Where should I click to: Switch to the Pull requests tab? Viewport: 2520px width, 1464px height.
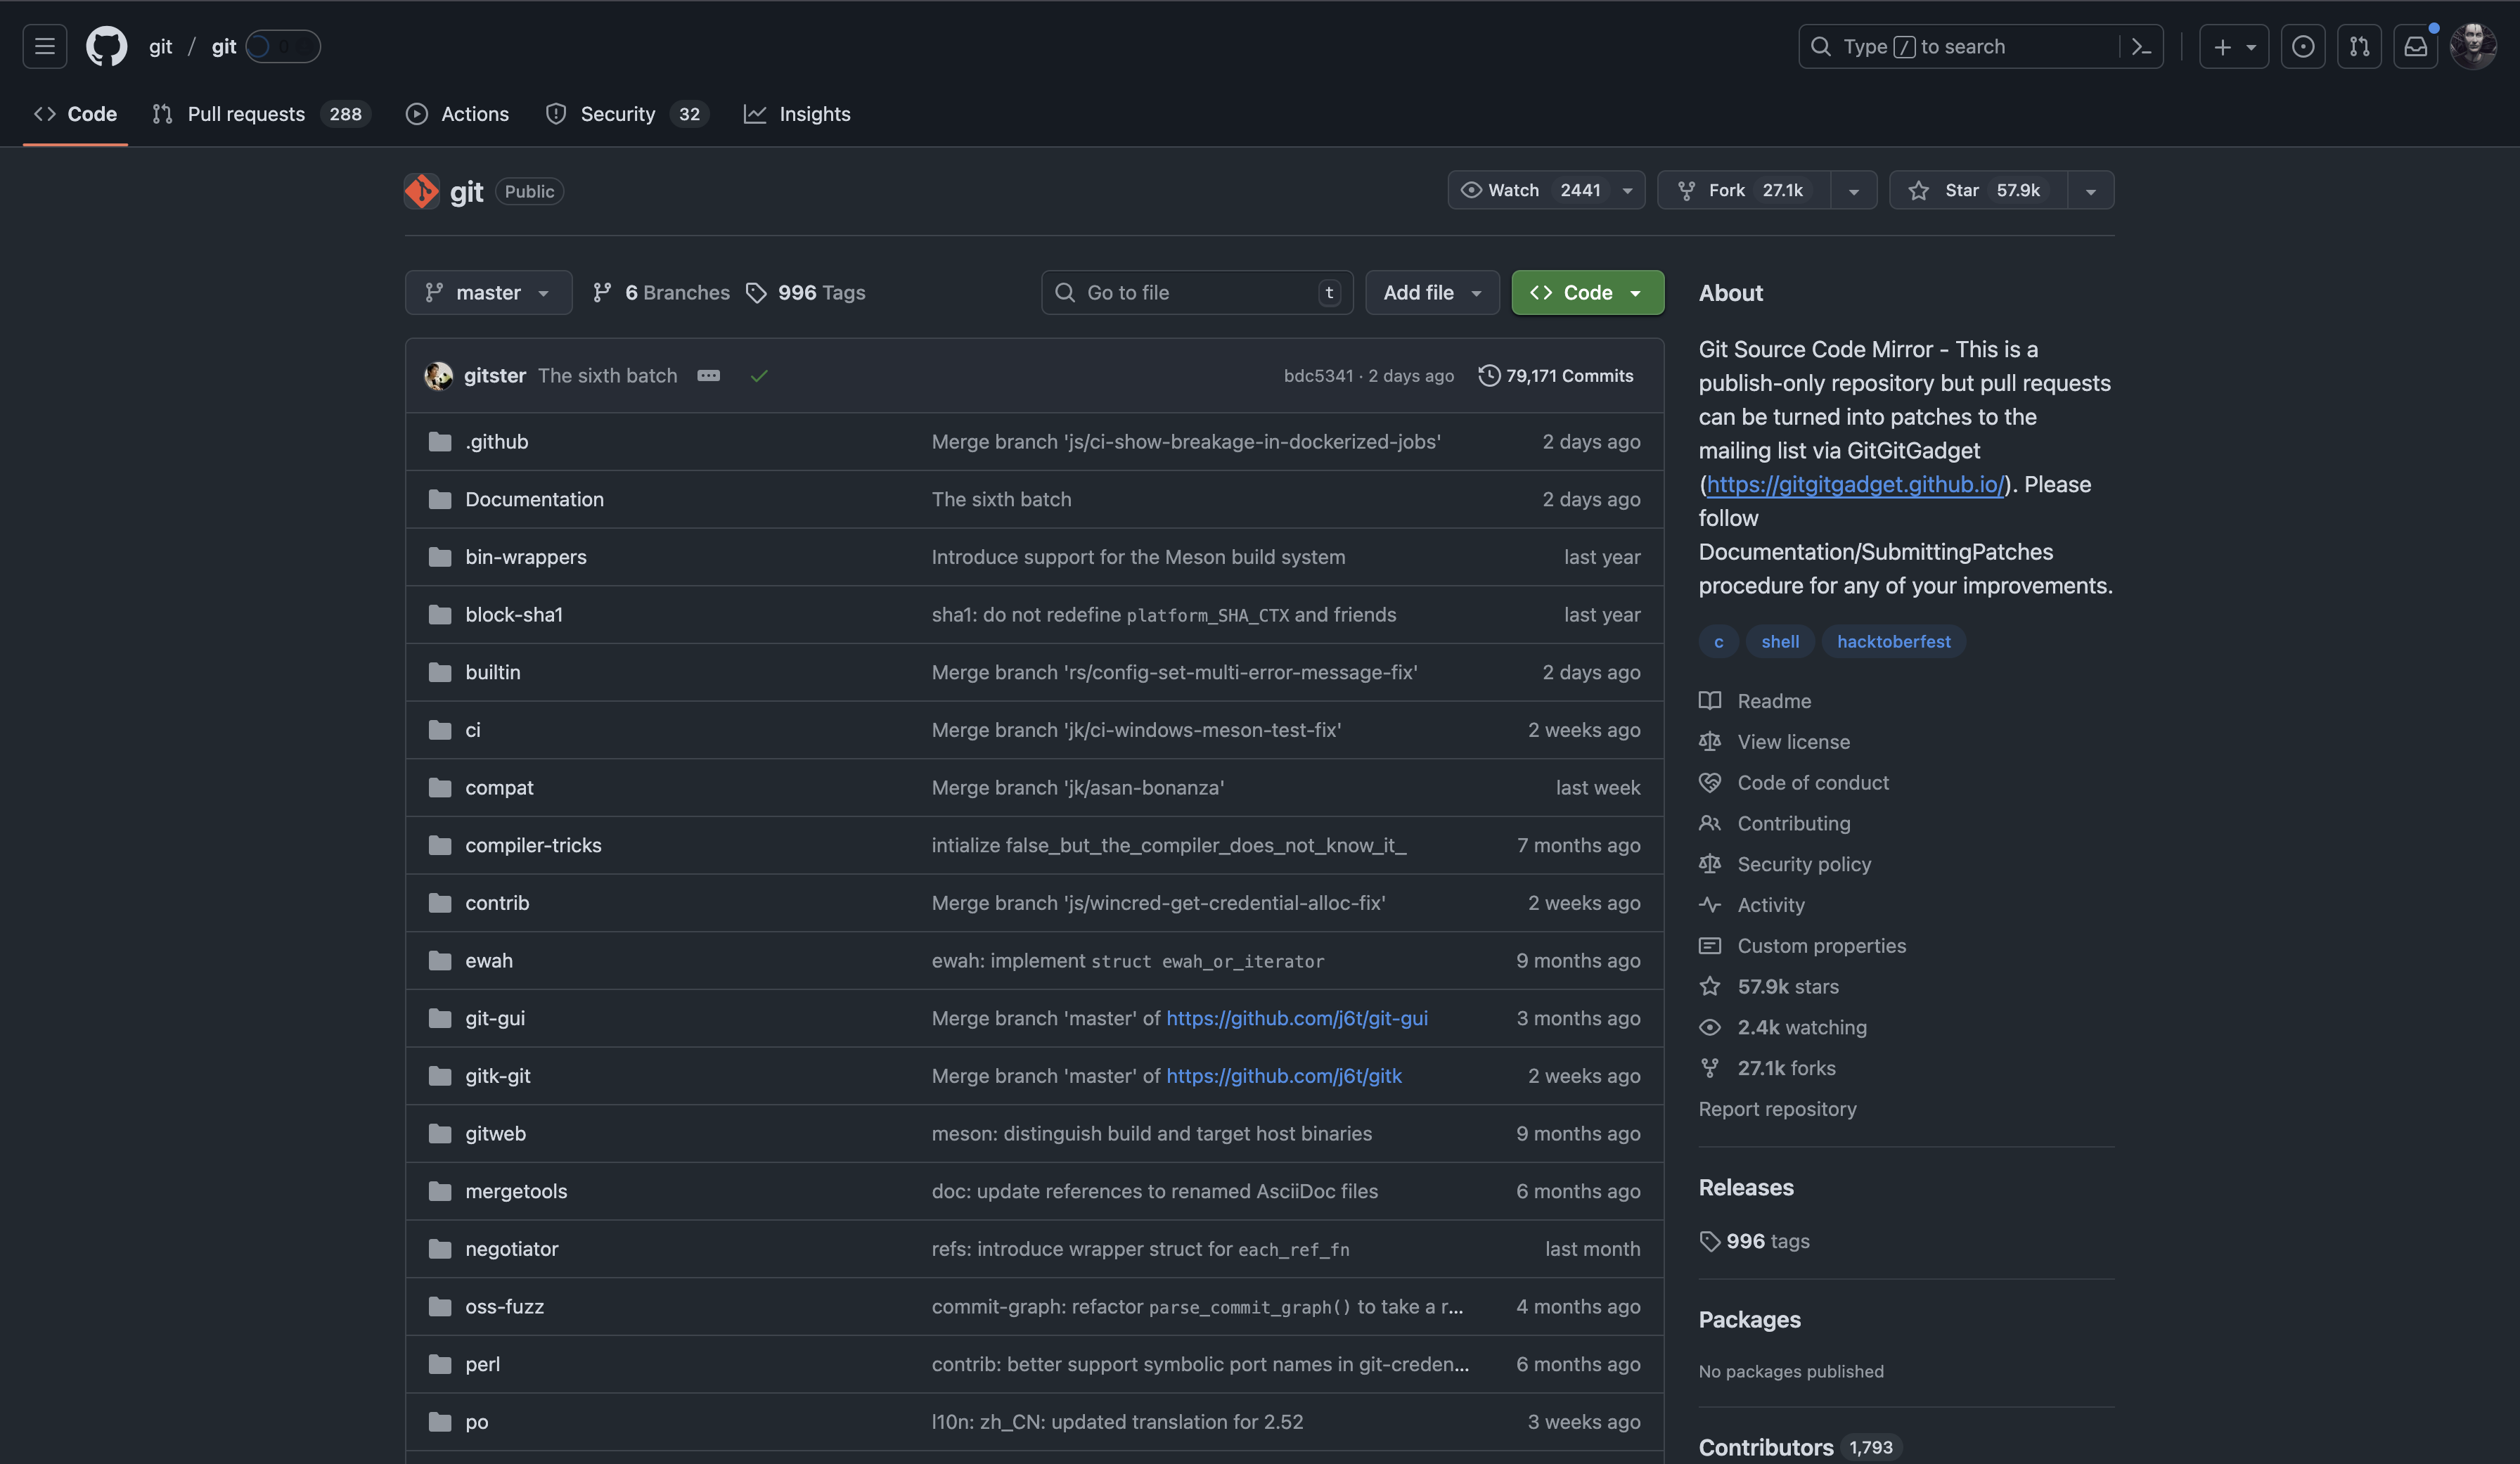(247, 113)
